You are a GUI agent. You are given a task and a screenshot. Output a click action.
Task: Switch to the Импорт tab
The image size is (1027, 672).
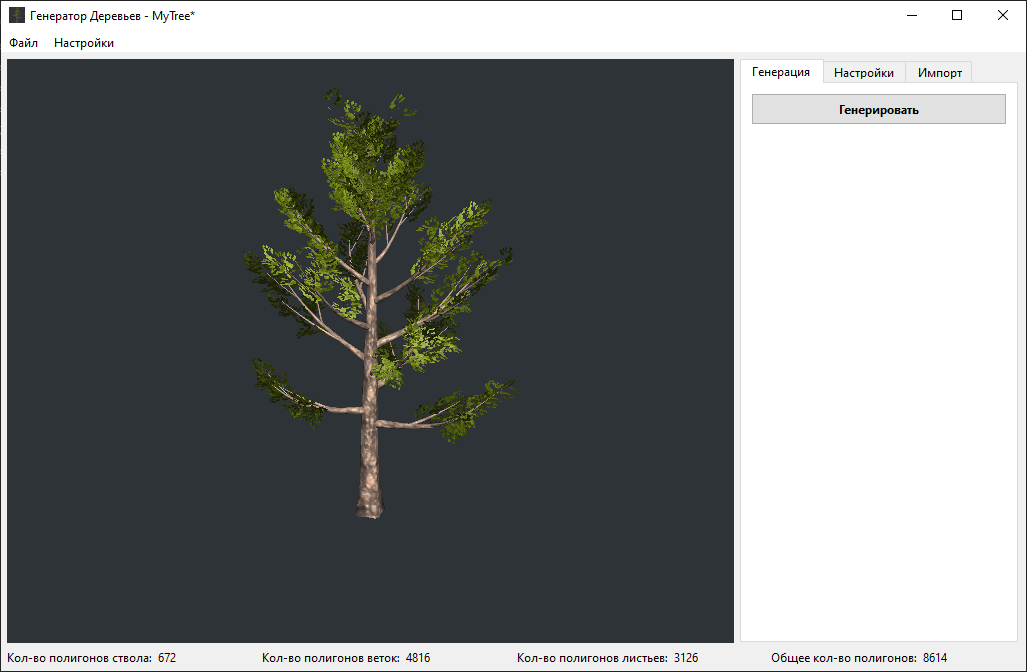939,73
